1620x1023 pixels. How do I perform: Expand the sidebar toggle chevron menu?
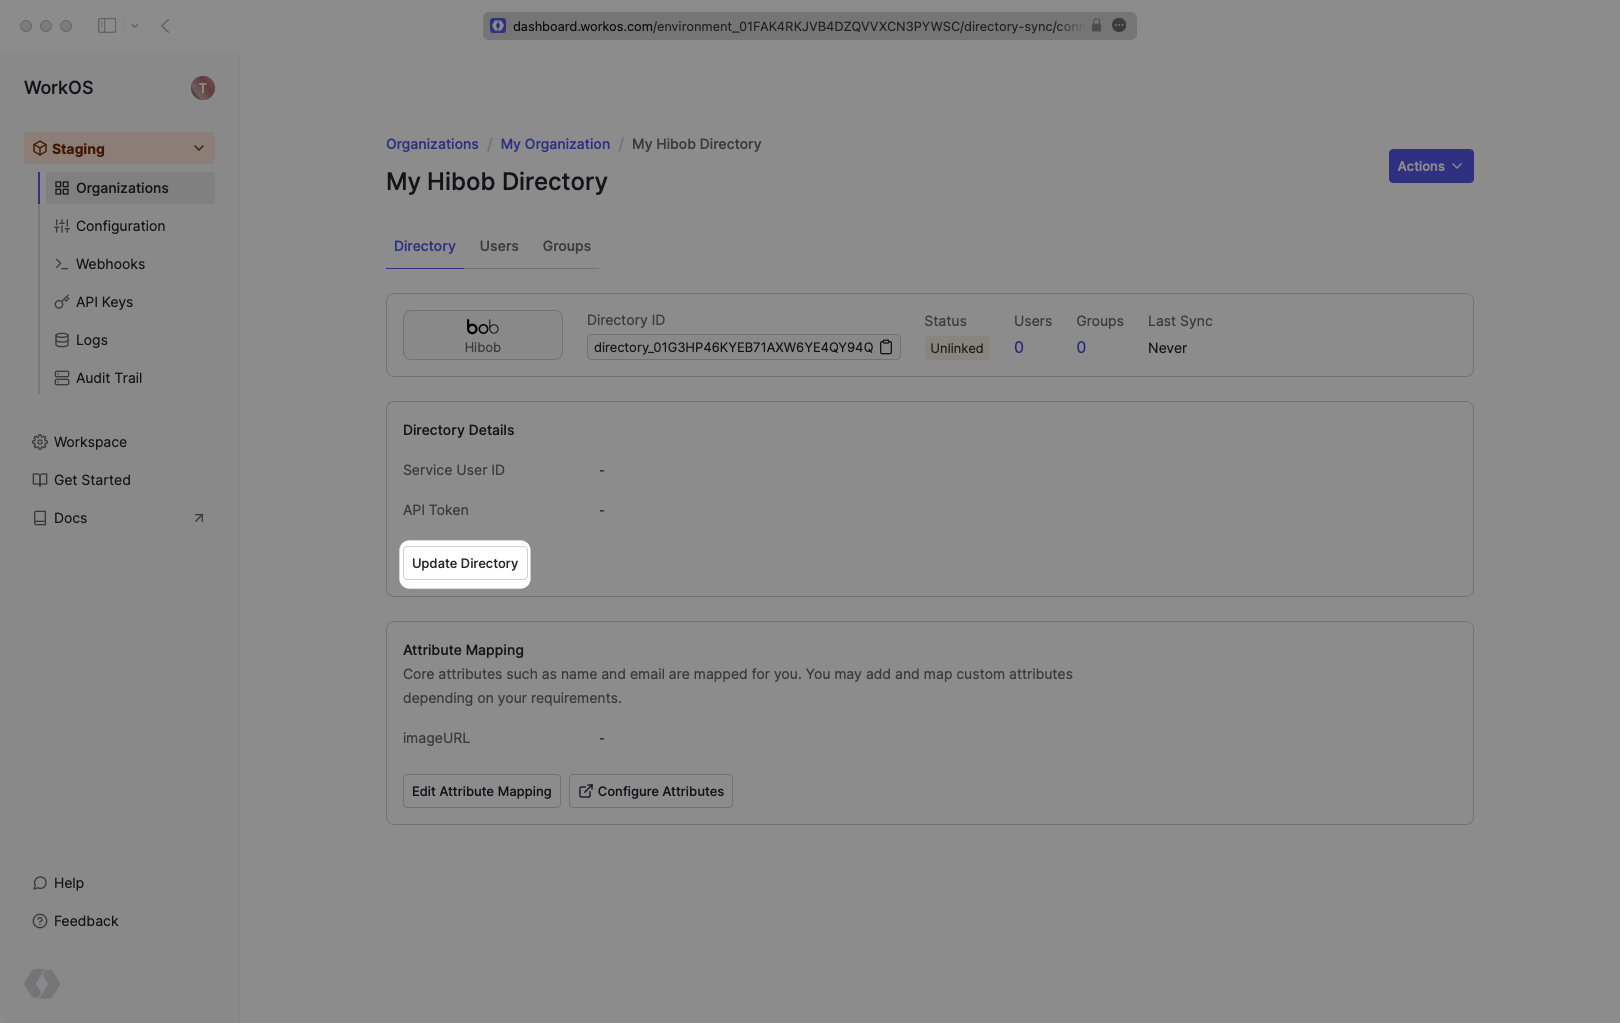pos(134,26)
